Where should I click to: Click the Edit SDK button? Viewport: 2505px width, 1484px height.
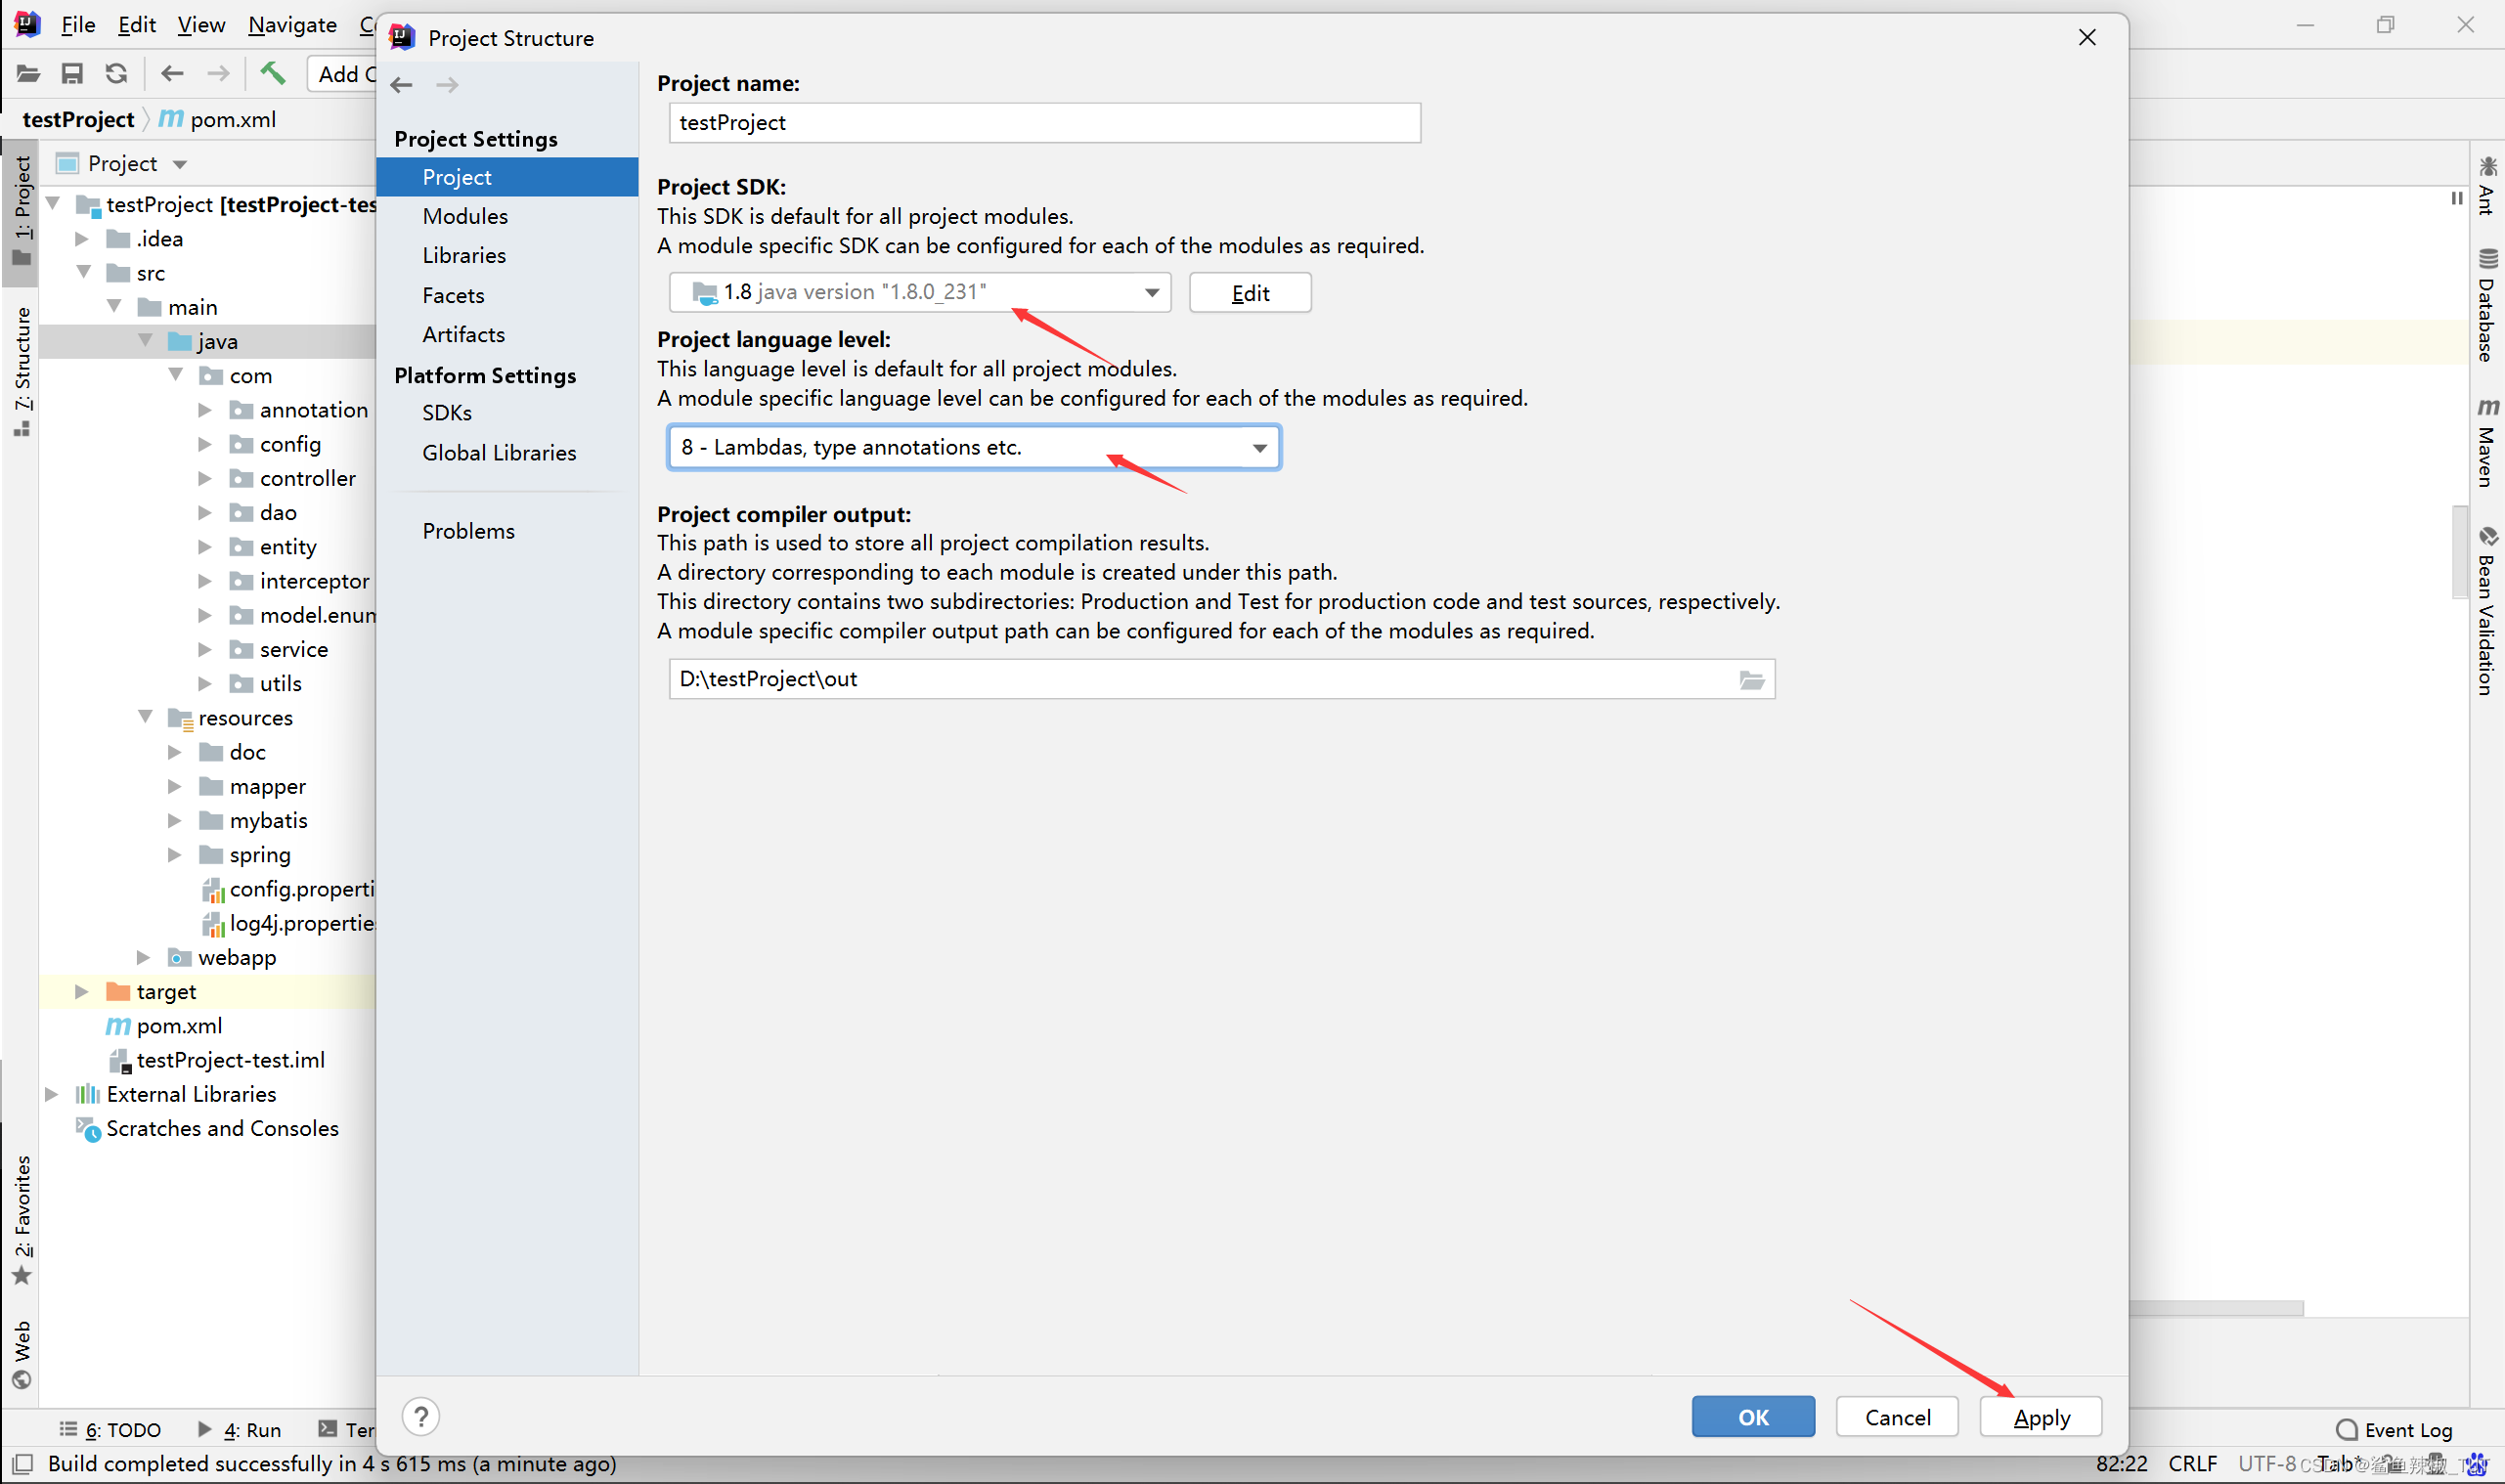(x=1249, y=293)
